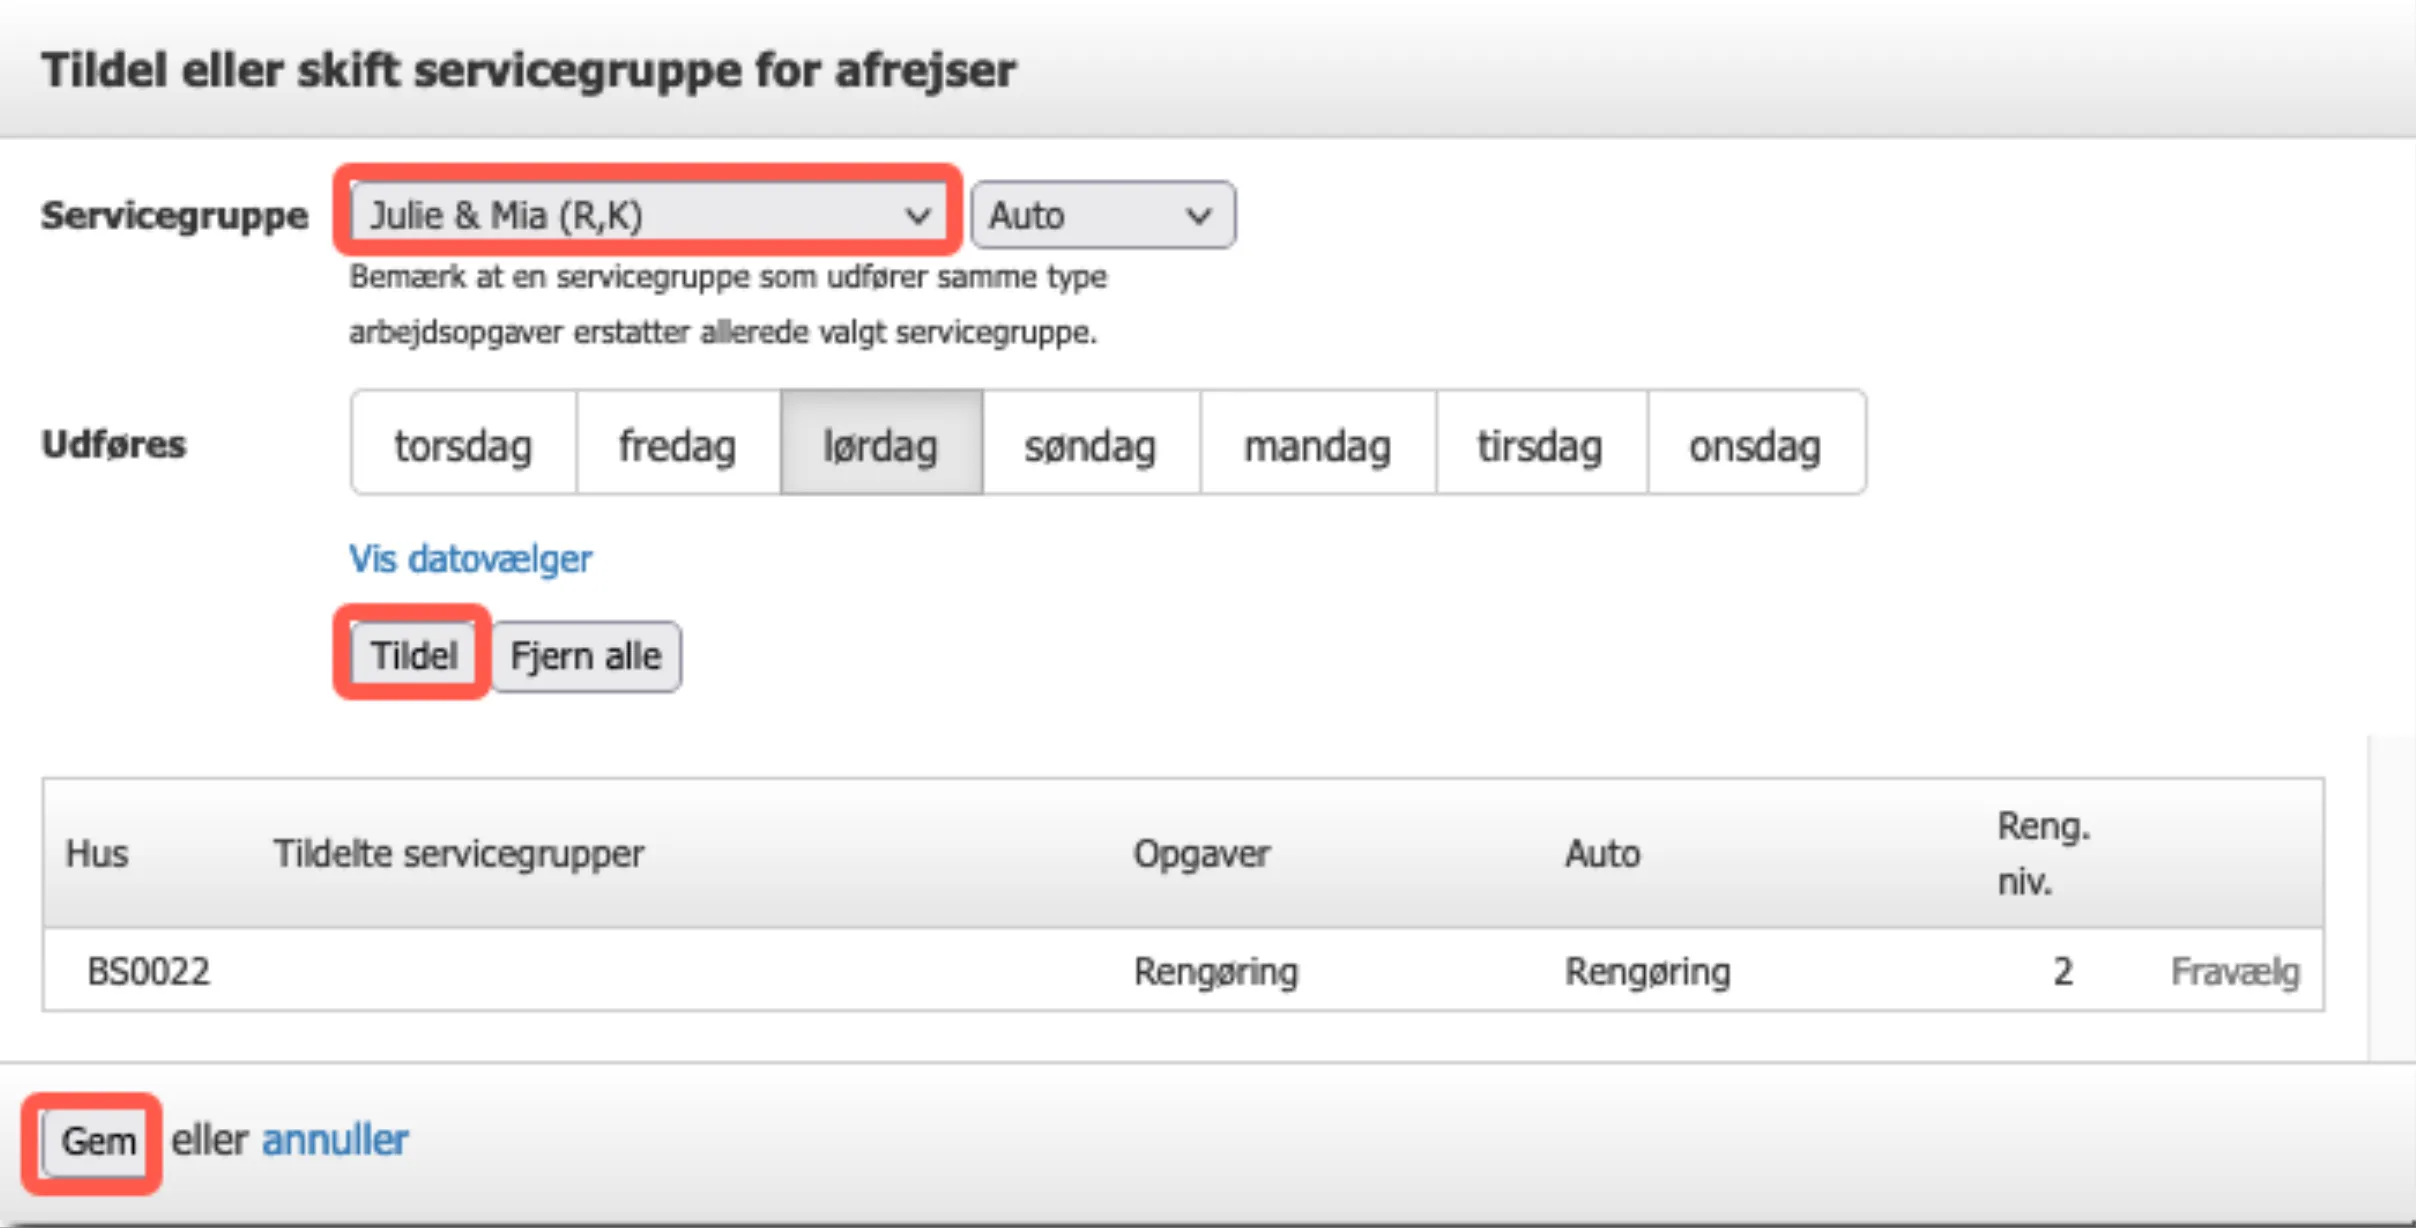The width and height of the screenshot is (2416, 1228).
Task: Open the Julie & Mia servicegruppe dropdown
Action: (648, 215)
